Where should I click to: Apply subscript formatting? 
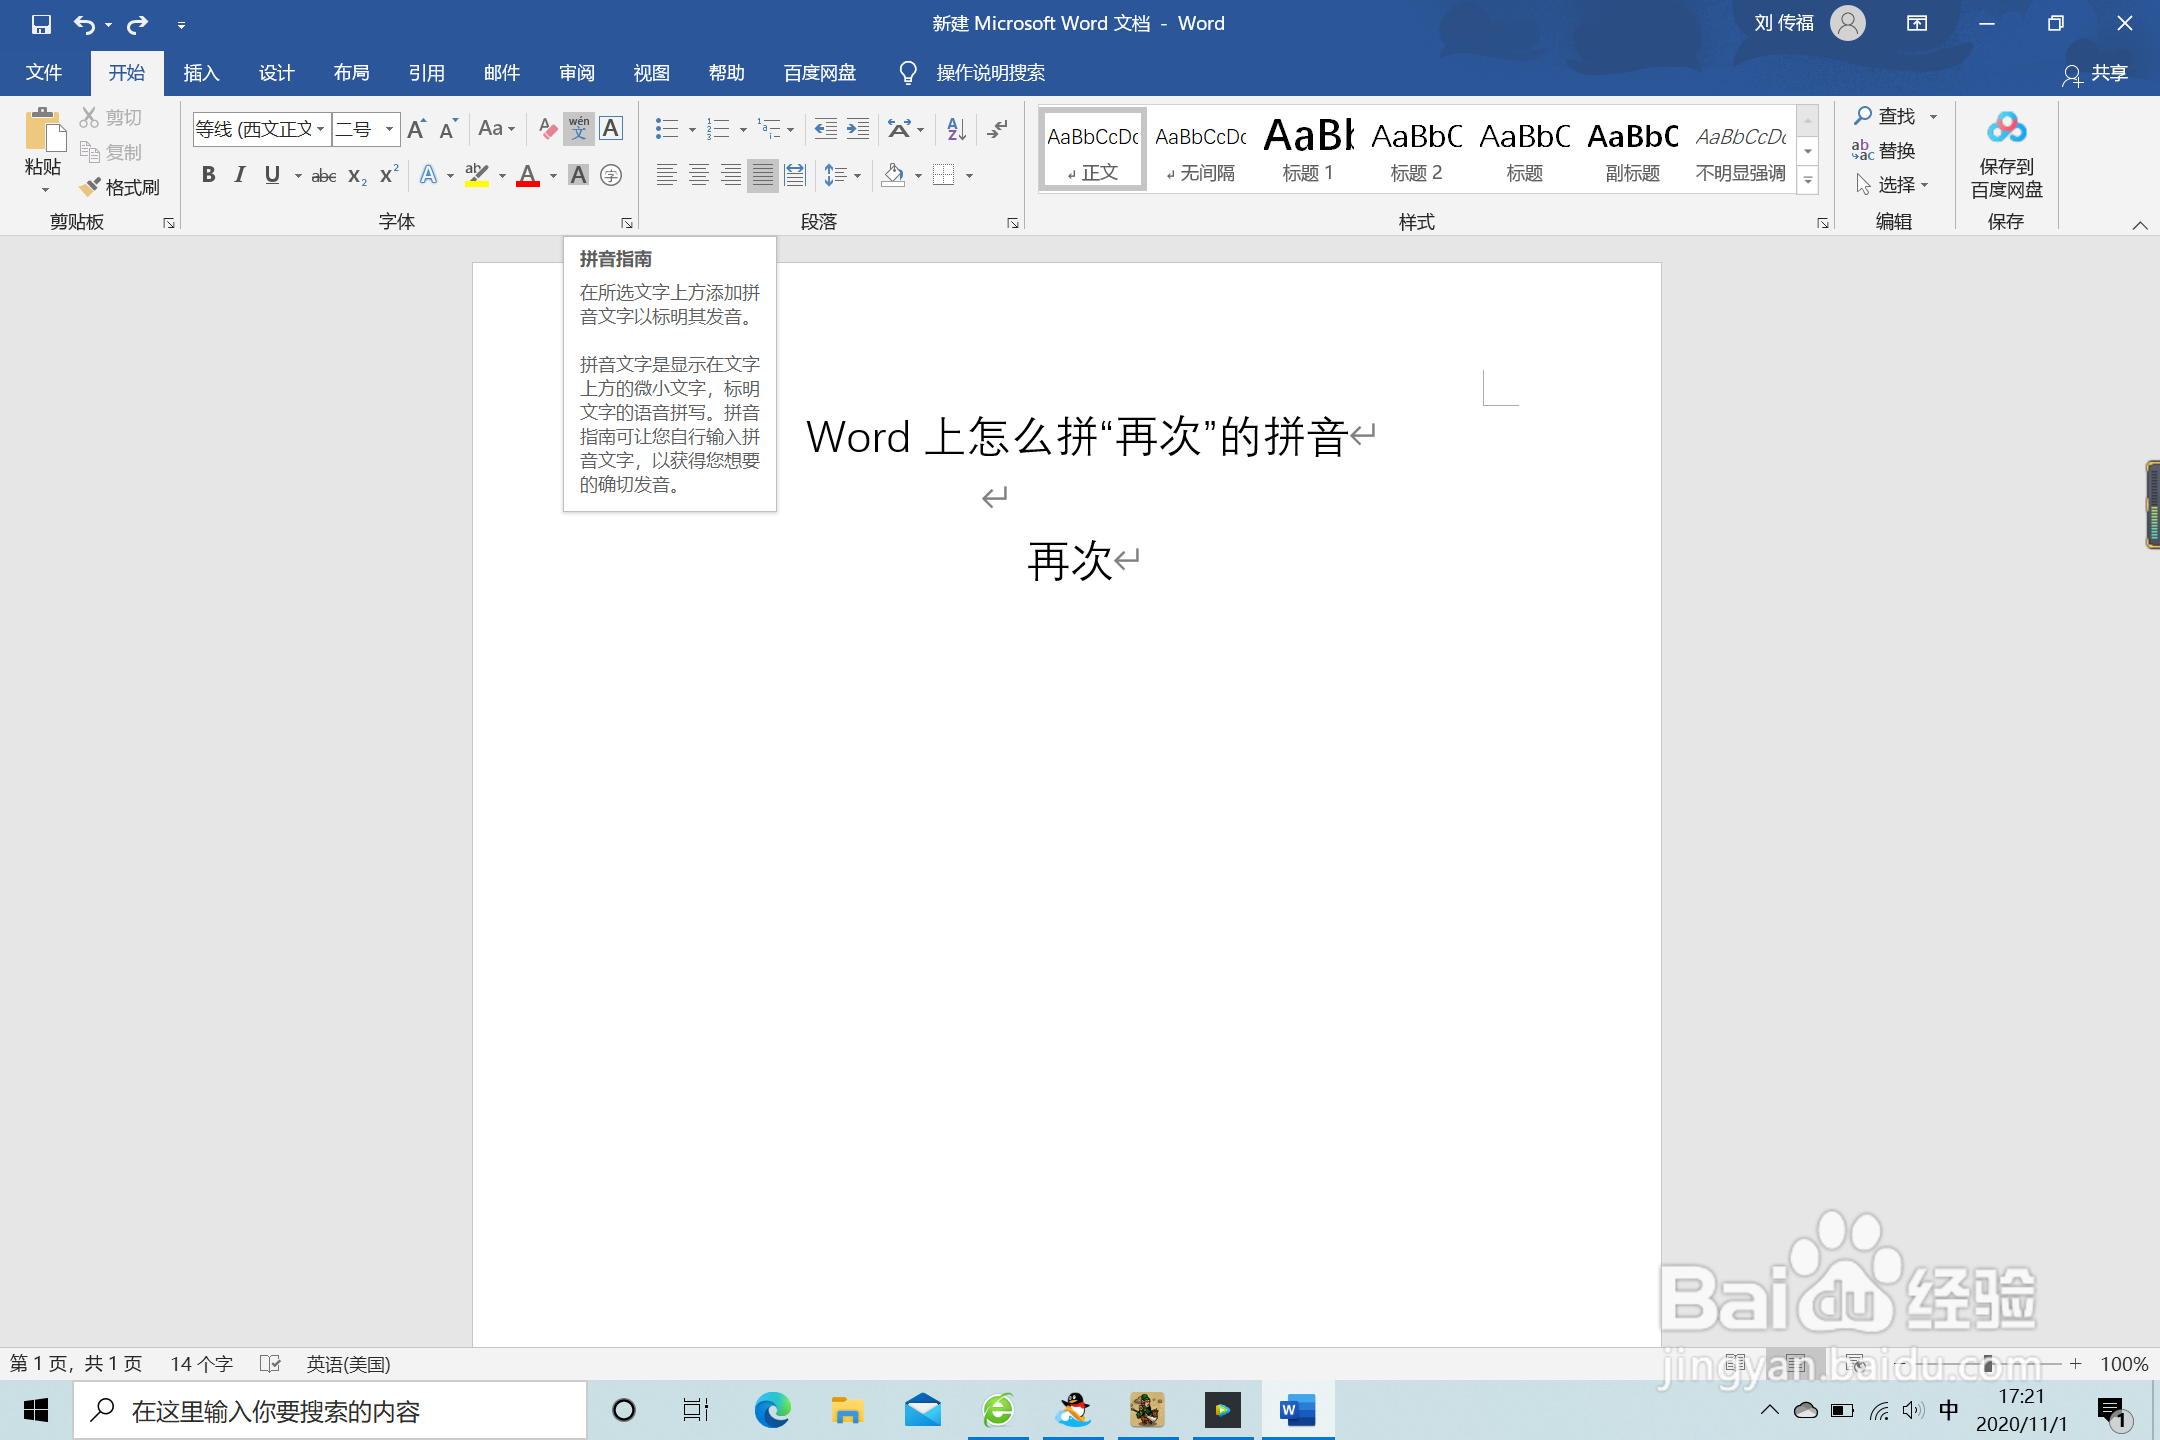click(x=357, y=176)
